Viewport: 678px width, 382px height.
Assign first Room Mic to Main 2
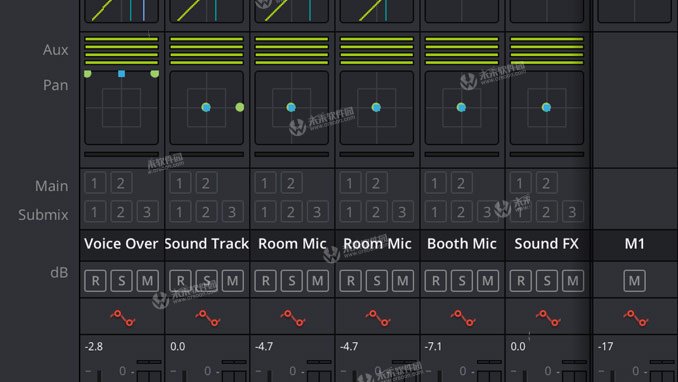[291, 183]
